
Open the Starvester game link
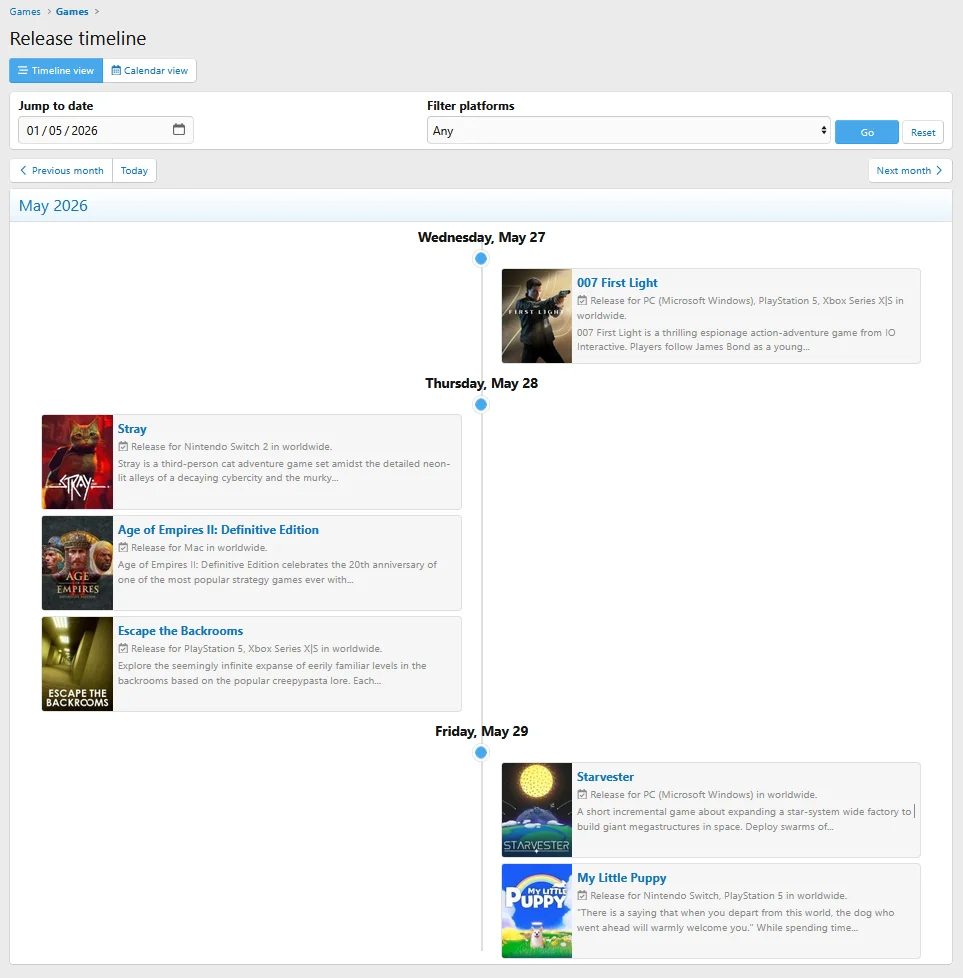pyautogui.click(x=605, y=777)
